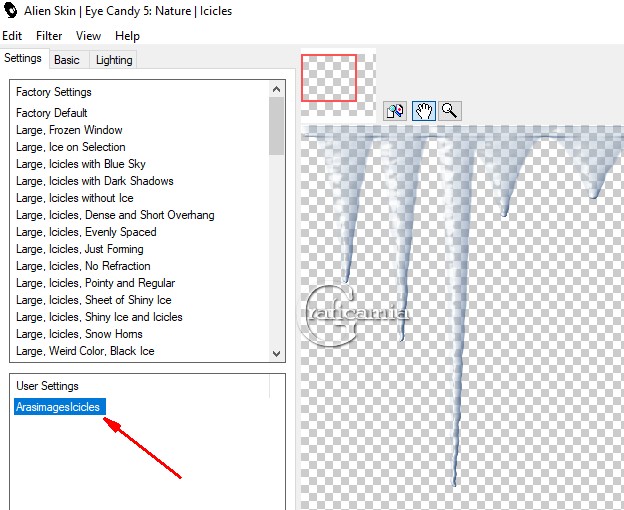Select Shiny Ice and Icicles preset
The height and width of the screenshot is (510, 624).
pos(99,317)
